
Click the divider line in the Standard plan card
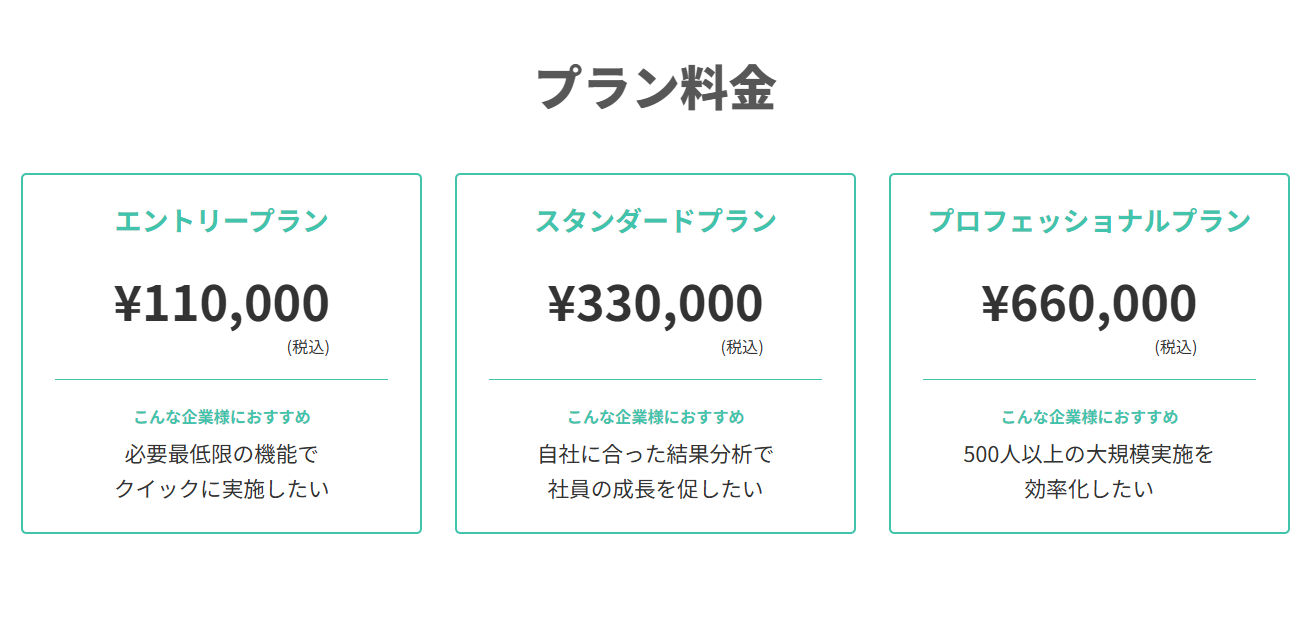(655, 380)
